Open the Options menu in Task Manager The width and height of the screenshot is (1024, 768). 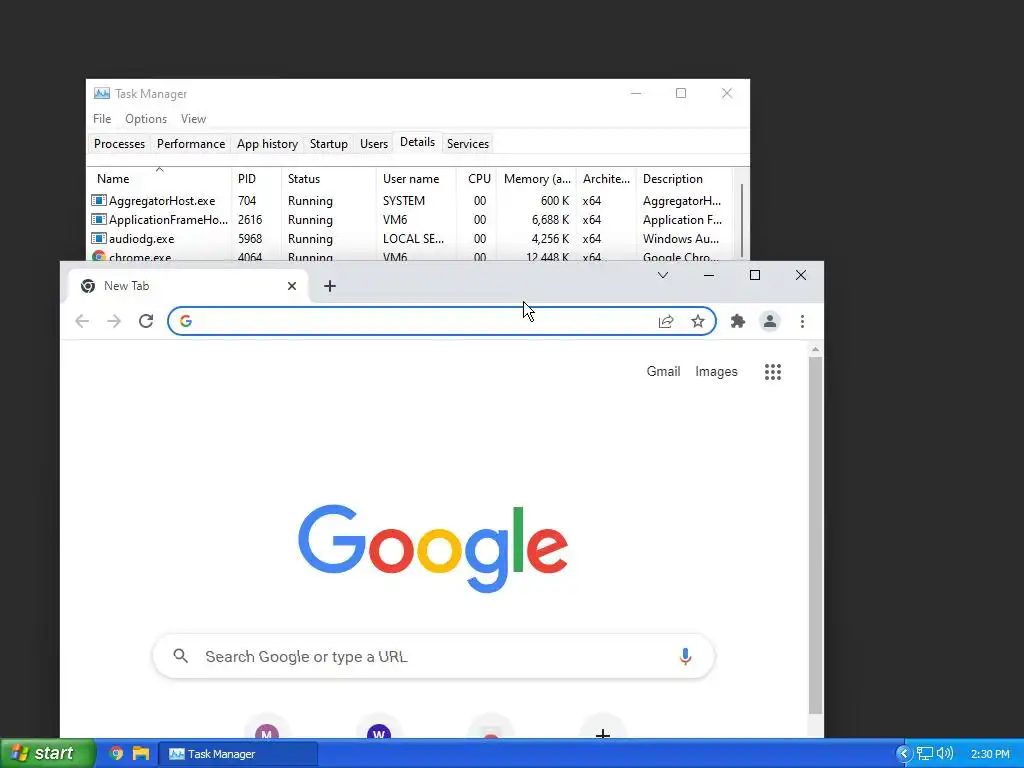click(146, 119)
